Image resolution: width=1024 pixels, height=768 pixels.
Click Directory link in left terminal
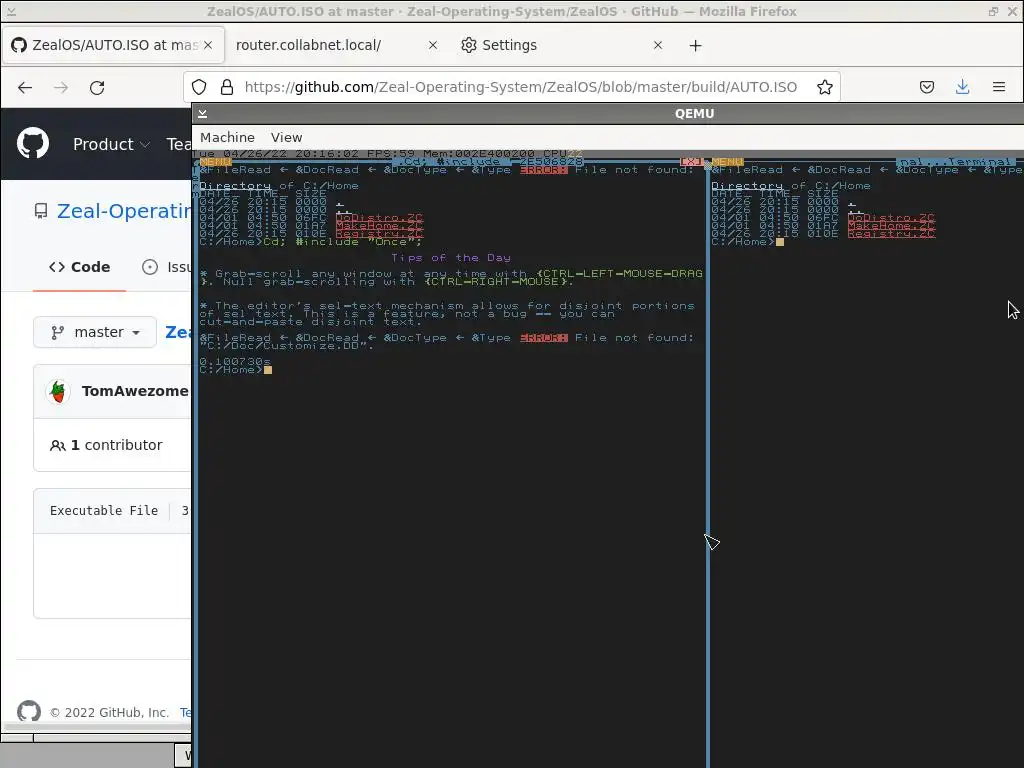[x=235, y=185]
